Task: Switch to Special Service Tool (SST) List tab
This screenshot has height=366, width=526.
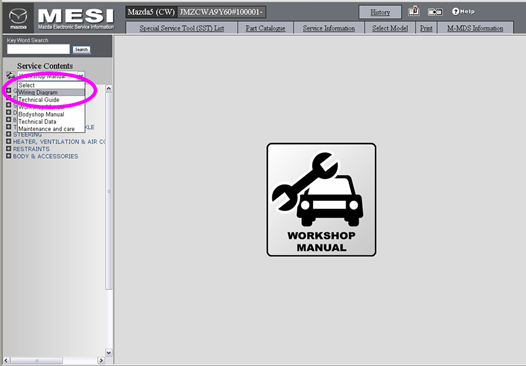Action: [x=181, y=28]
